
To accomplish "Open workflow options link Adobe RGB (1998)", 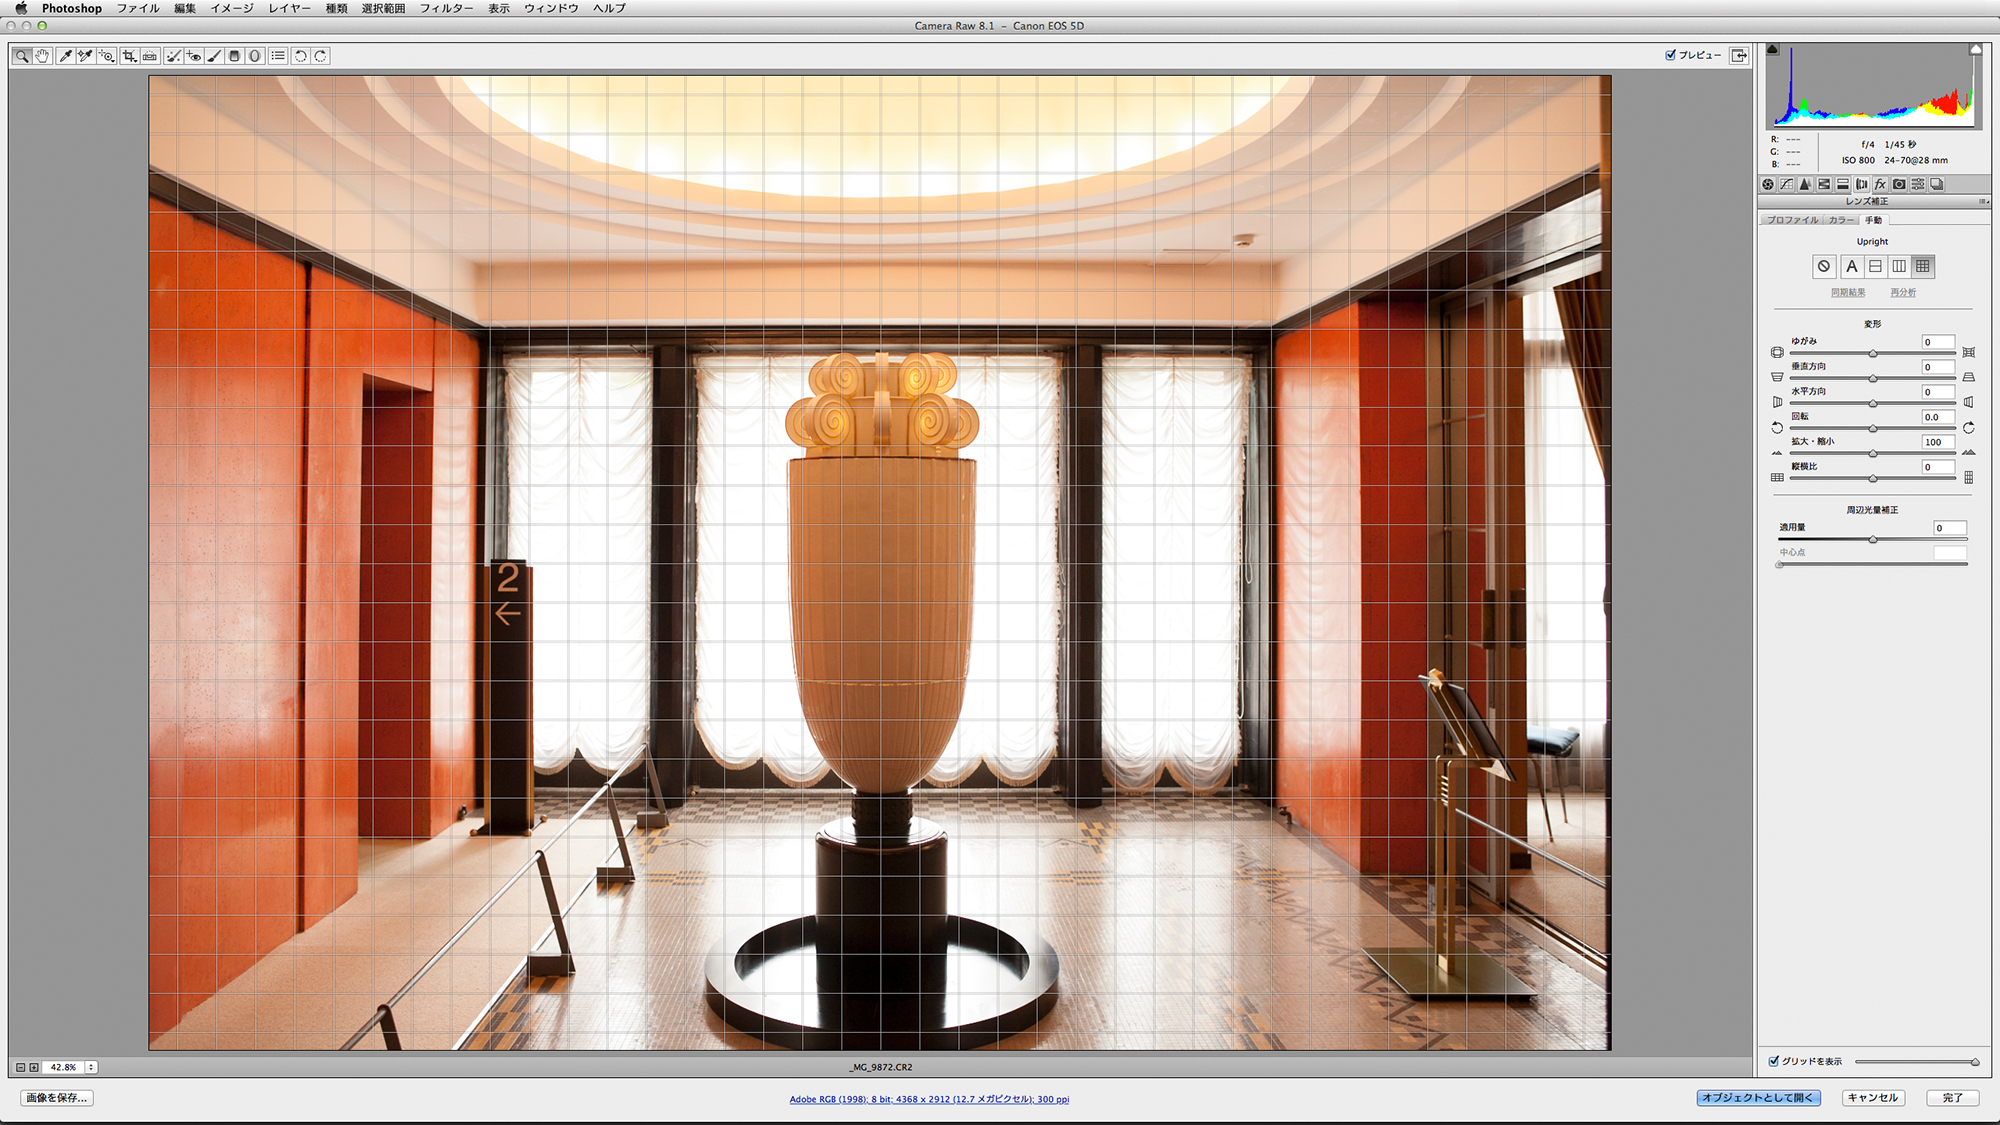I will [x=929, y=1099].
